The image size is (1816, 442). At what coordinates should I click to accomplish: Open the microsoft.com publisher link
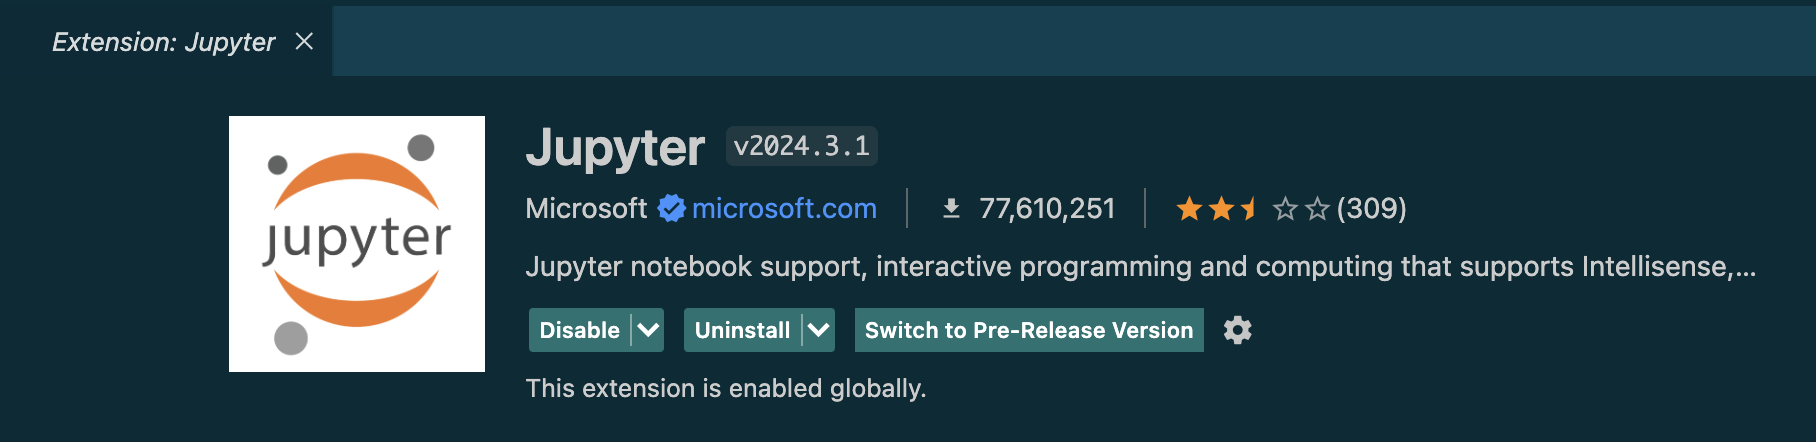pos(784,208)
